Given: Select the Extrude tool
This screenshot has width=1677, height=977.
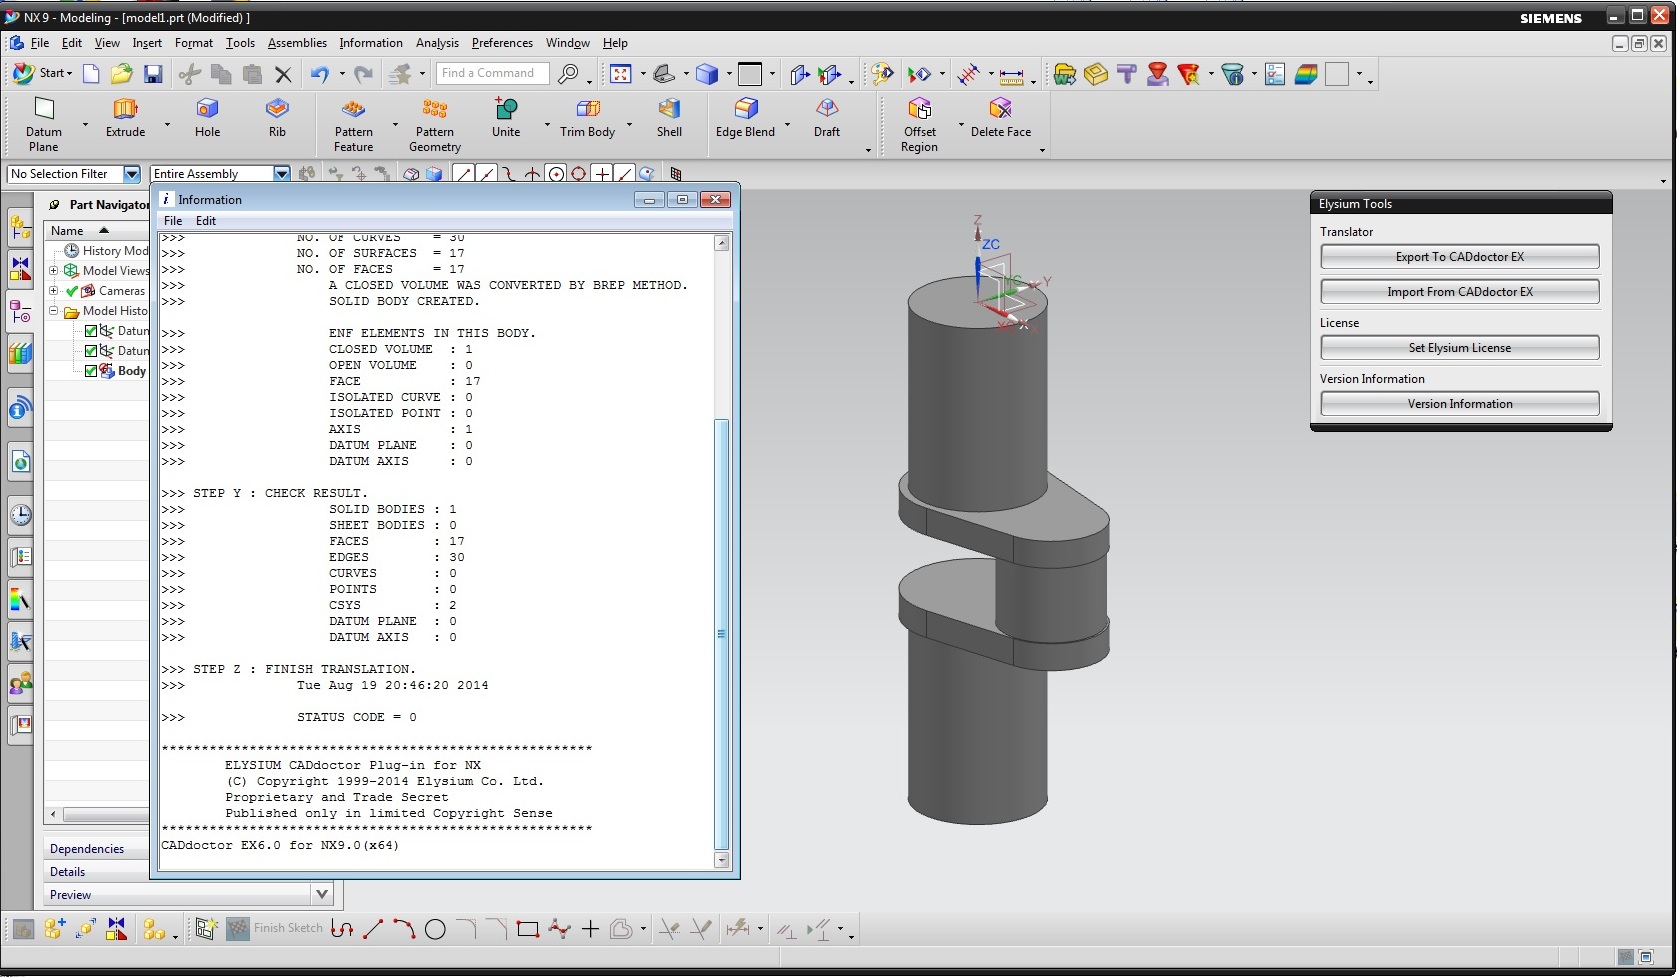Looking at the screenshot, I should [x=125, y=118].
